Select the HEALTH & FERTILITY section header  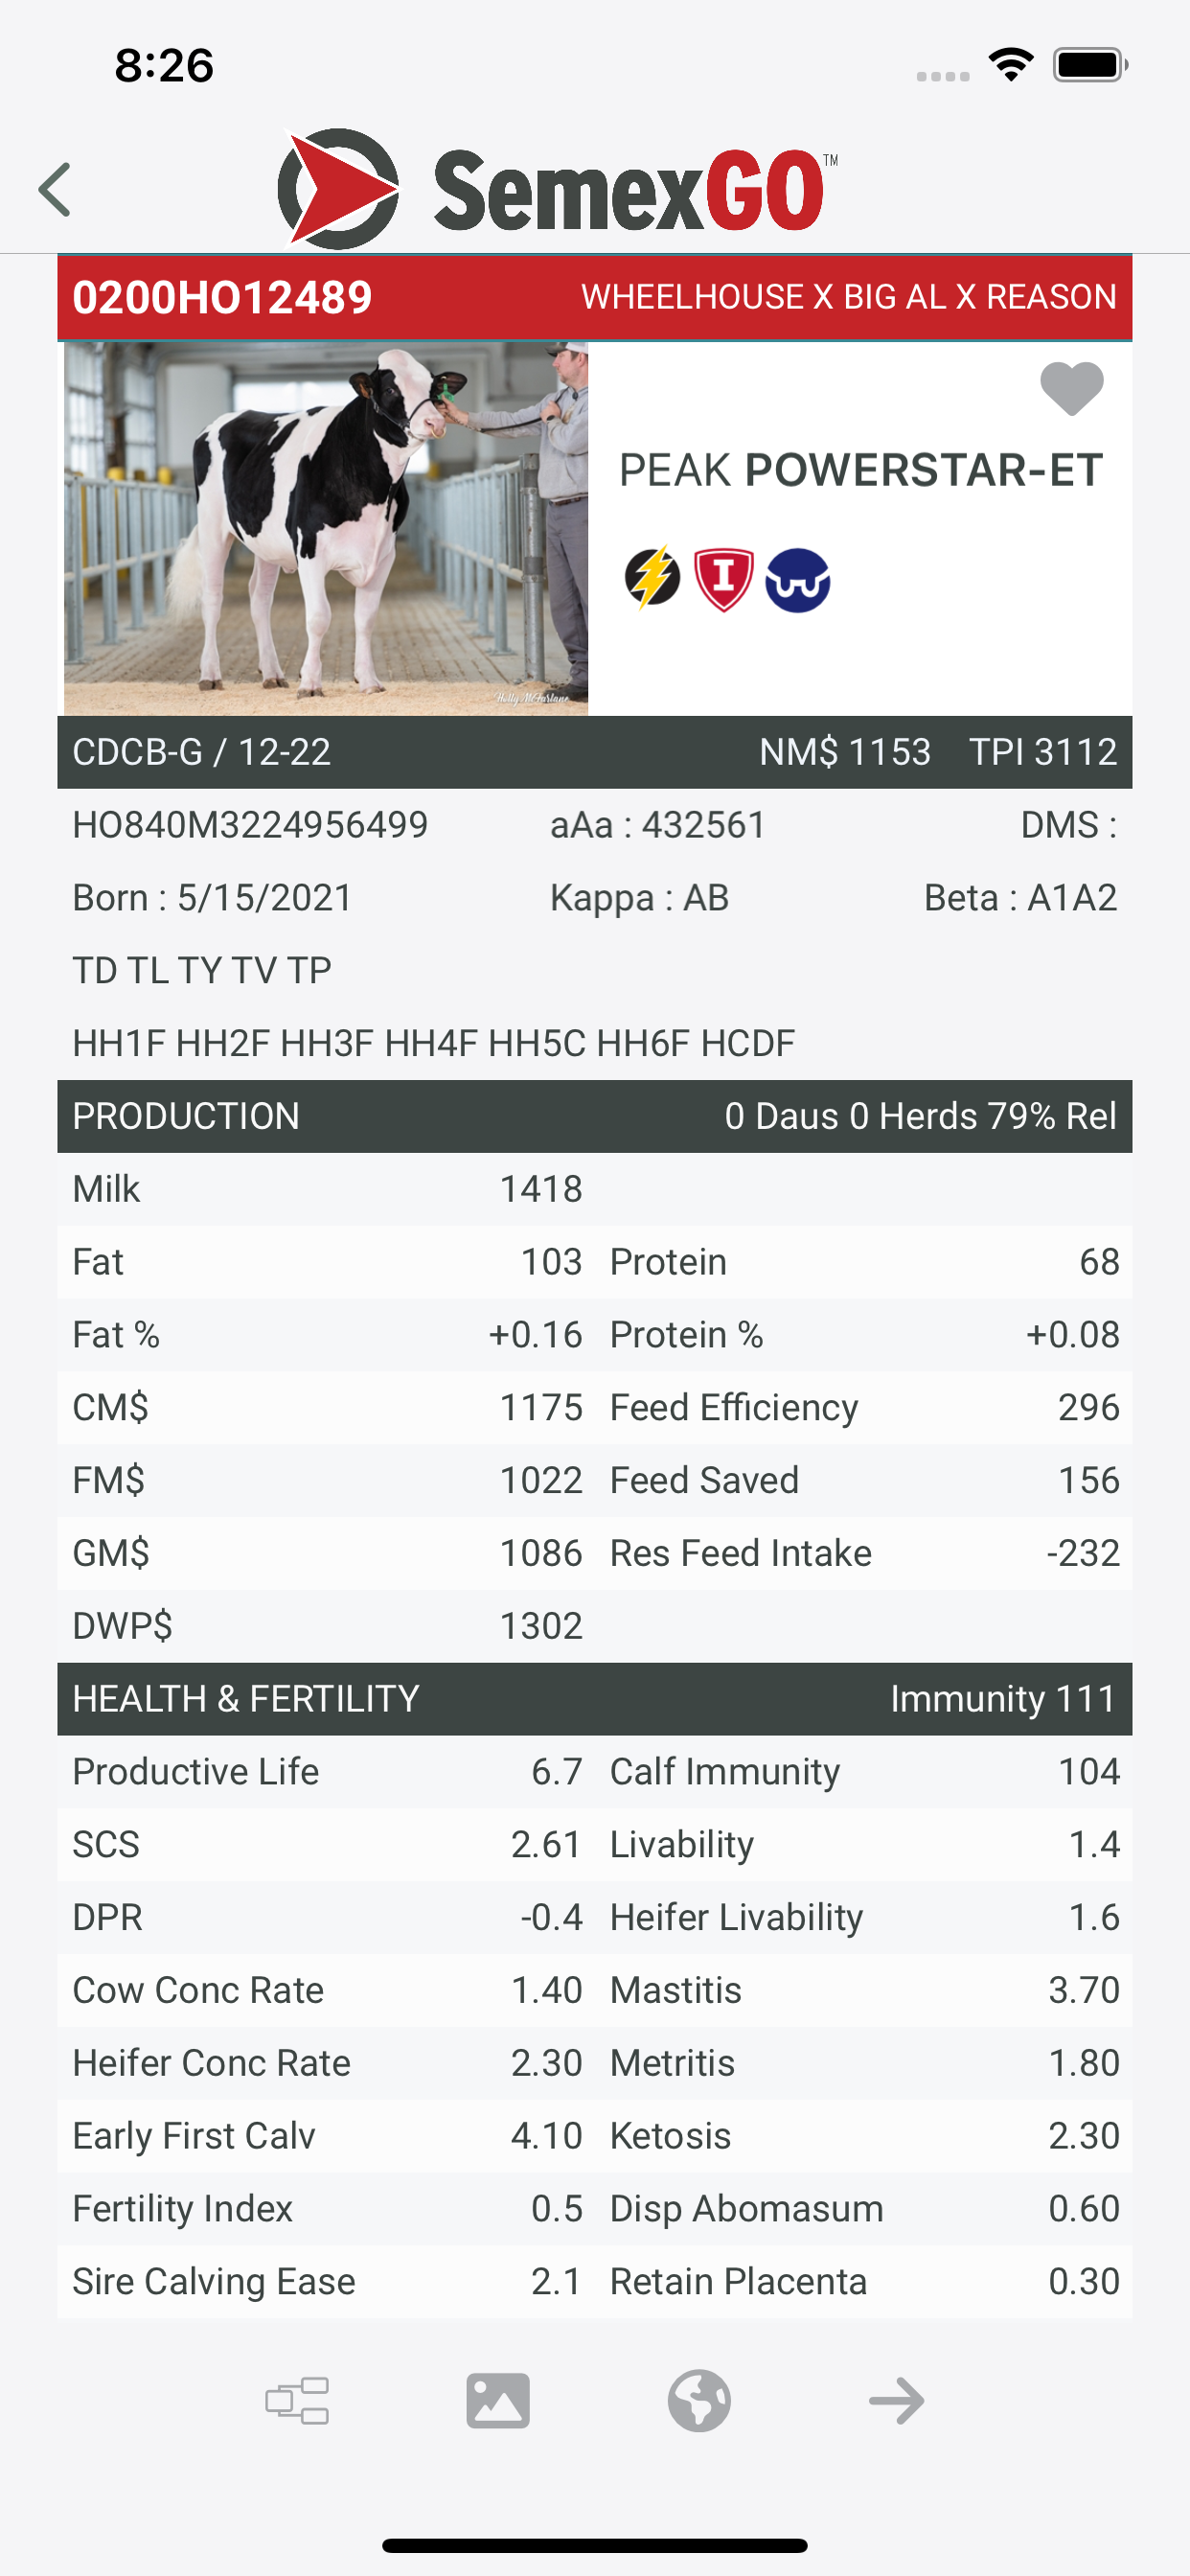[594, 1699]
